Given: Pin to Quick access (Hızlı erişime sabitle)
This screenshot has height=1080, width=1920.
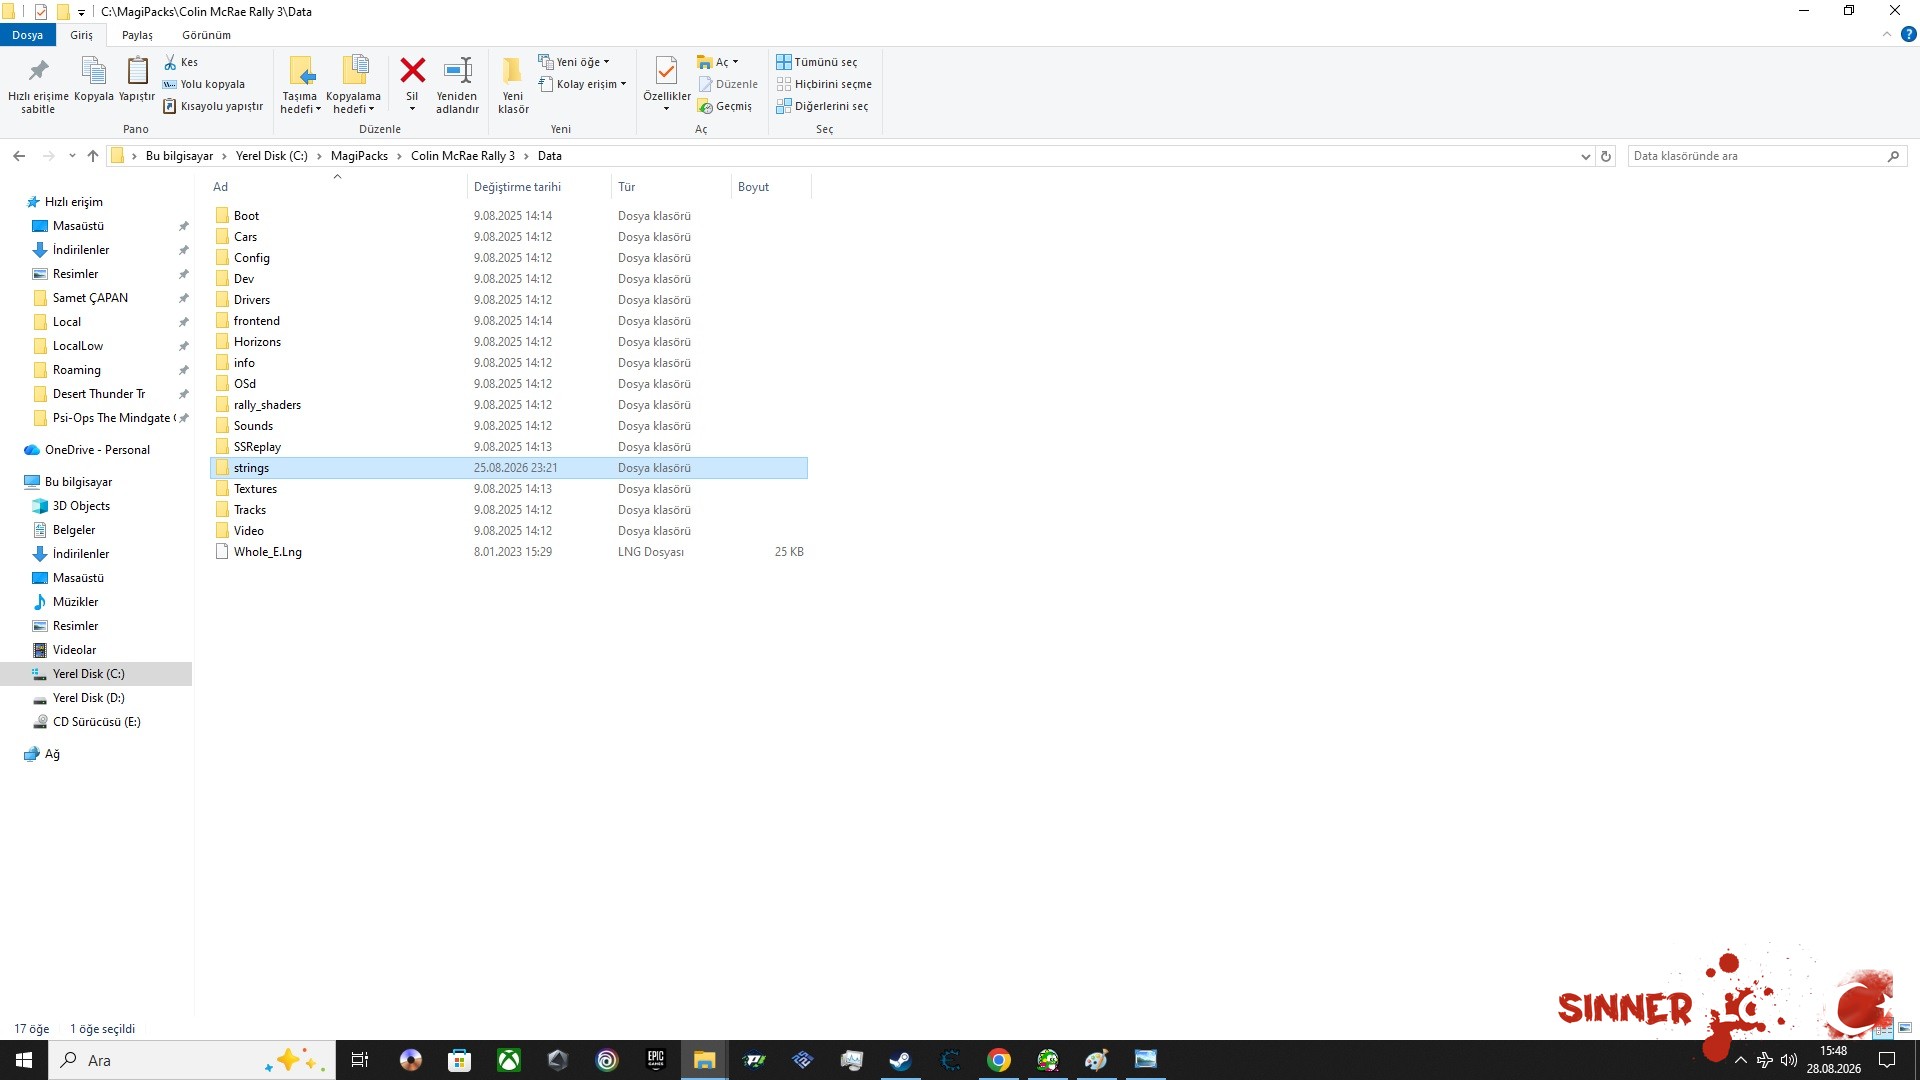Looking at the screenshot, I should [38, 84].
